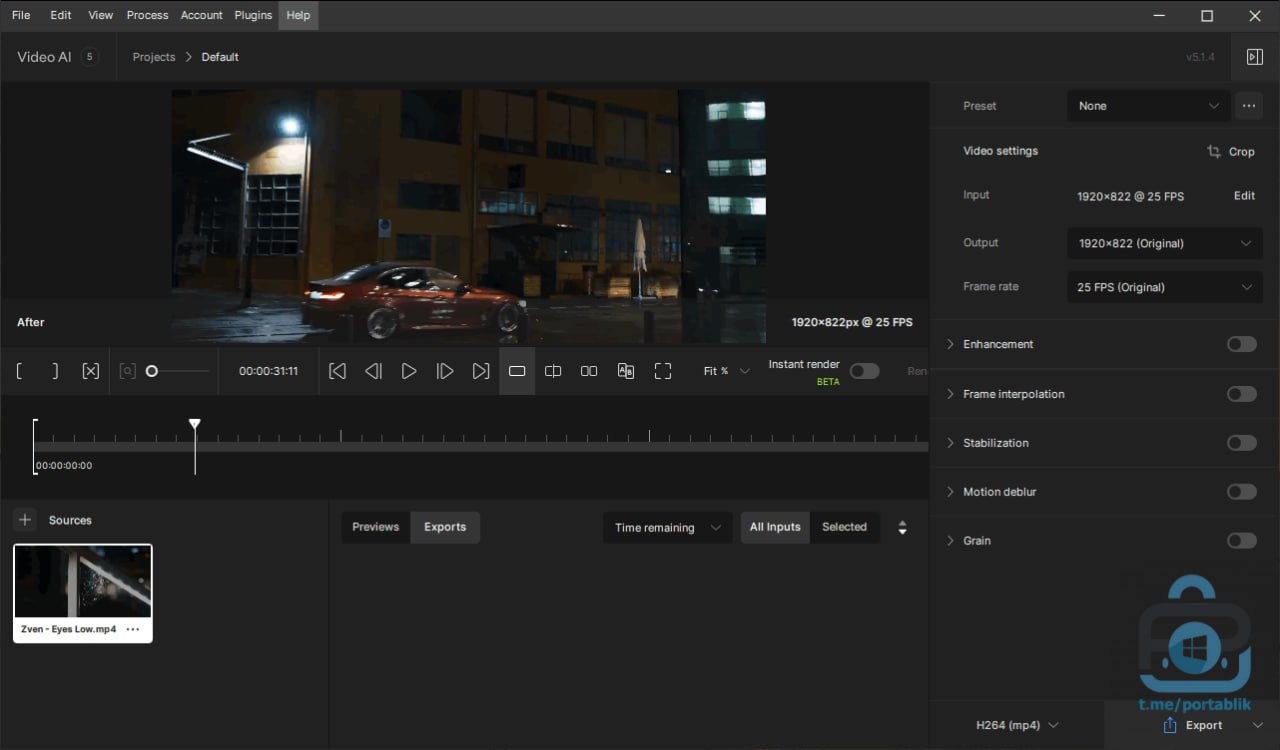Enter fullscreen preview
Image resolution: width=1280 pixels, height=750 pixels.
pyautogui.click(x=663, y=371)
